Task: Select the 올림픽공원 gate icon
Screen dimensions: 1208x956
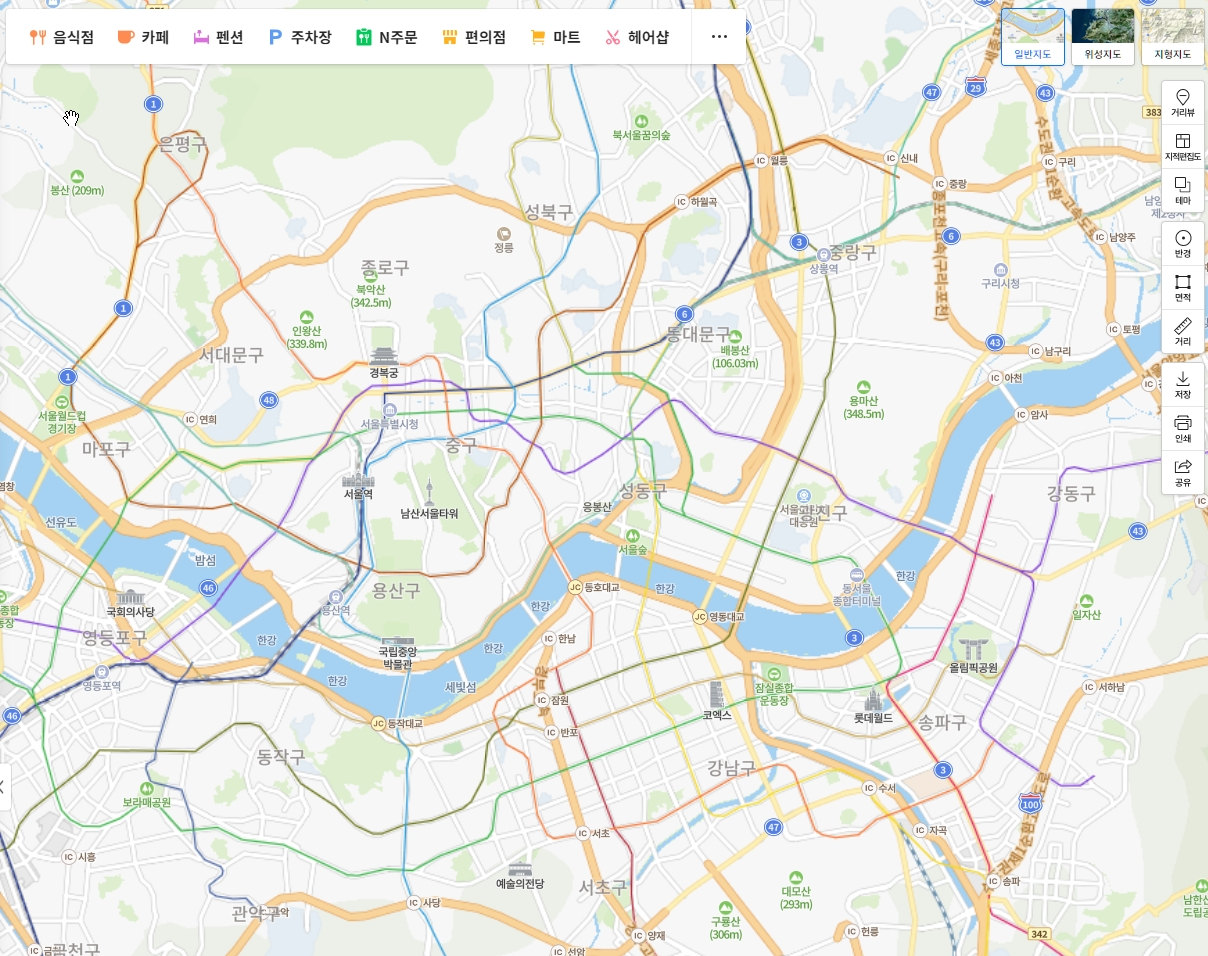Action: [973, 647]
